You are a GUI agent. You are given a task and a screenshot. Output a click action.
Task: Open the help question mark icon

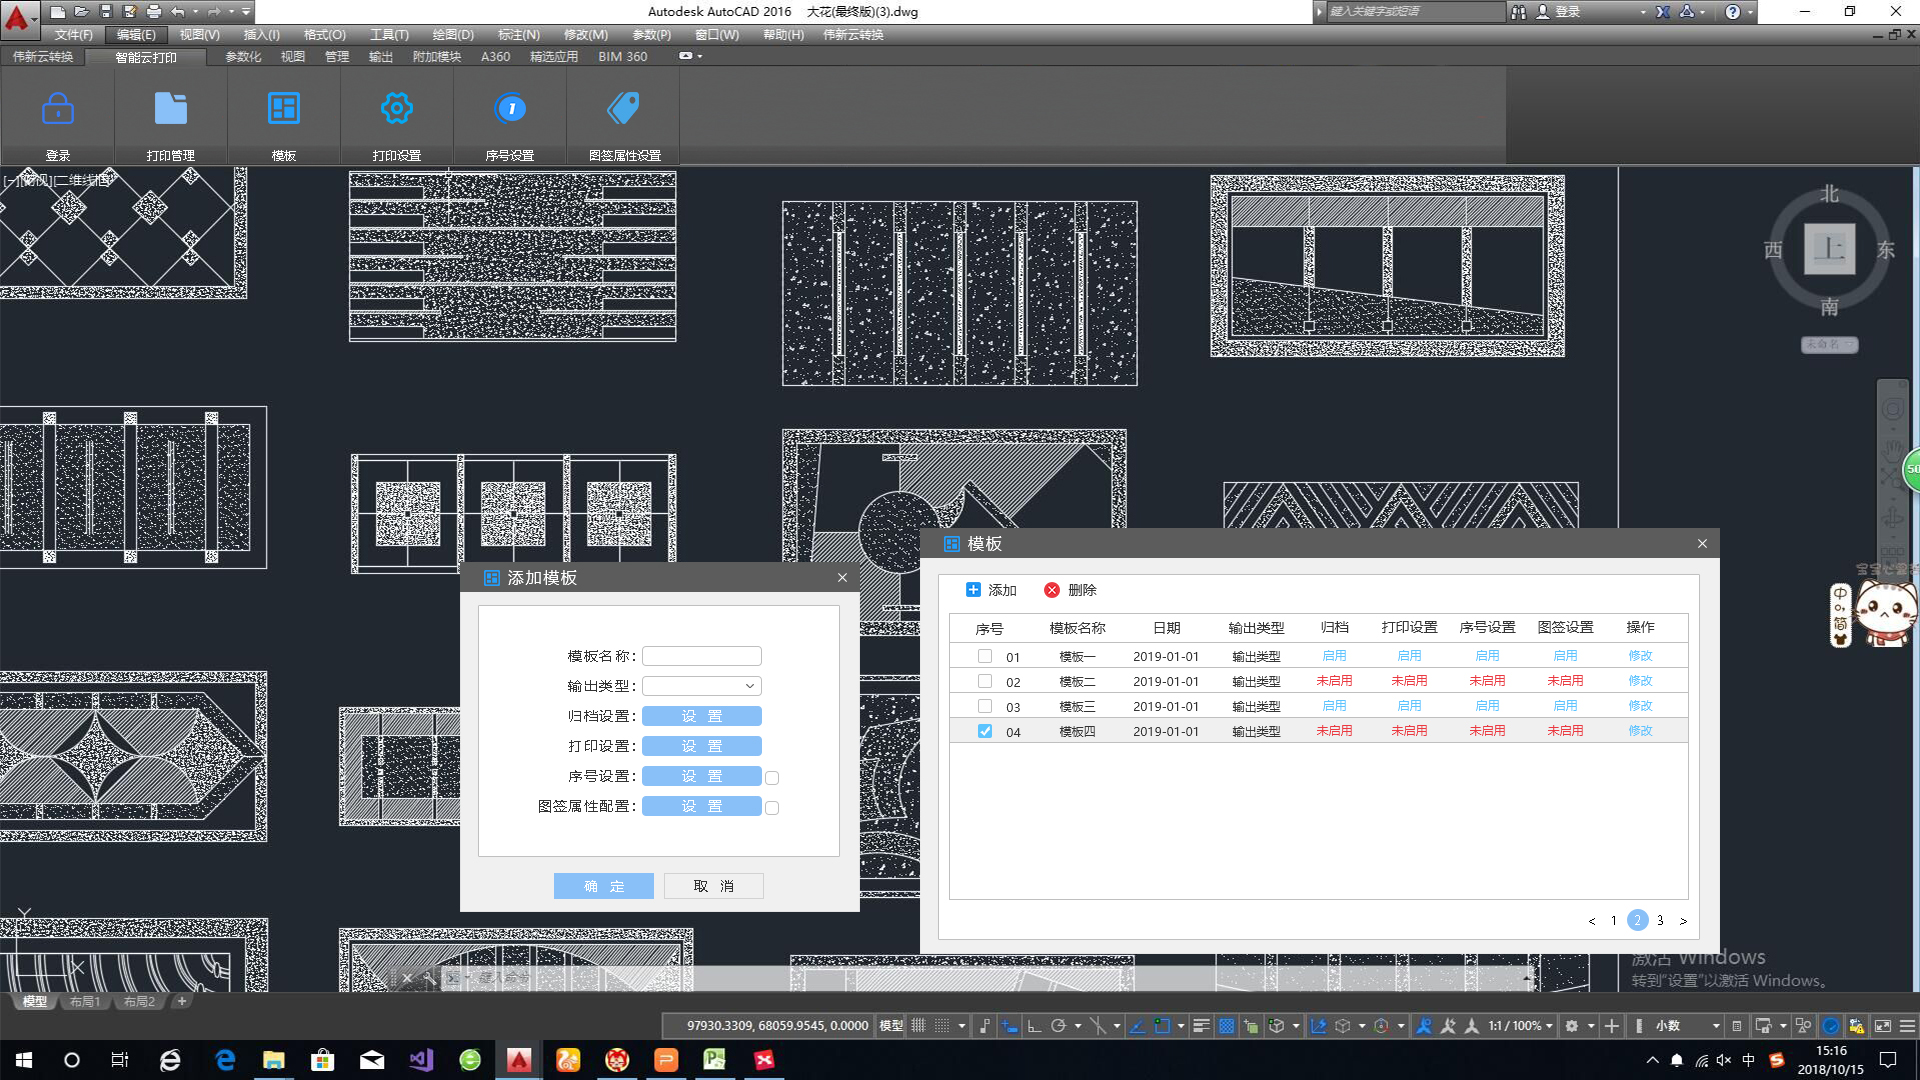[1733, 12]
